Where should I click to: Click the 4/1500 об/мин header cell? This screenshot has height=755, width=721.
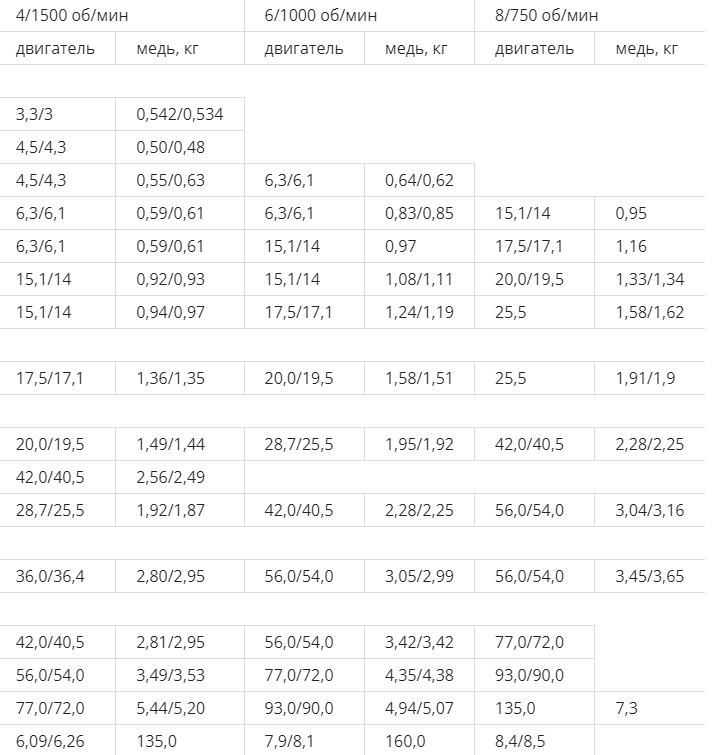122,15
